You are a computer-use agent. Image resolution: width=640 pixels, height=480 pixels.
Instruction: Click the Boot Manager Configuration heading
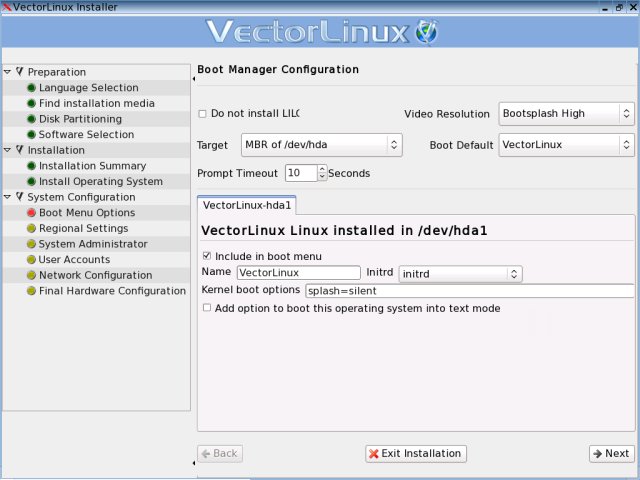coord(278,69)
